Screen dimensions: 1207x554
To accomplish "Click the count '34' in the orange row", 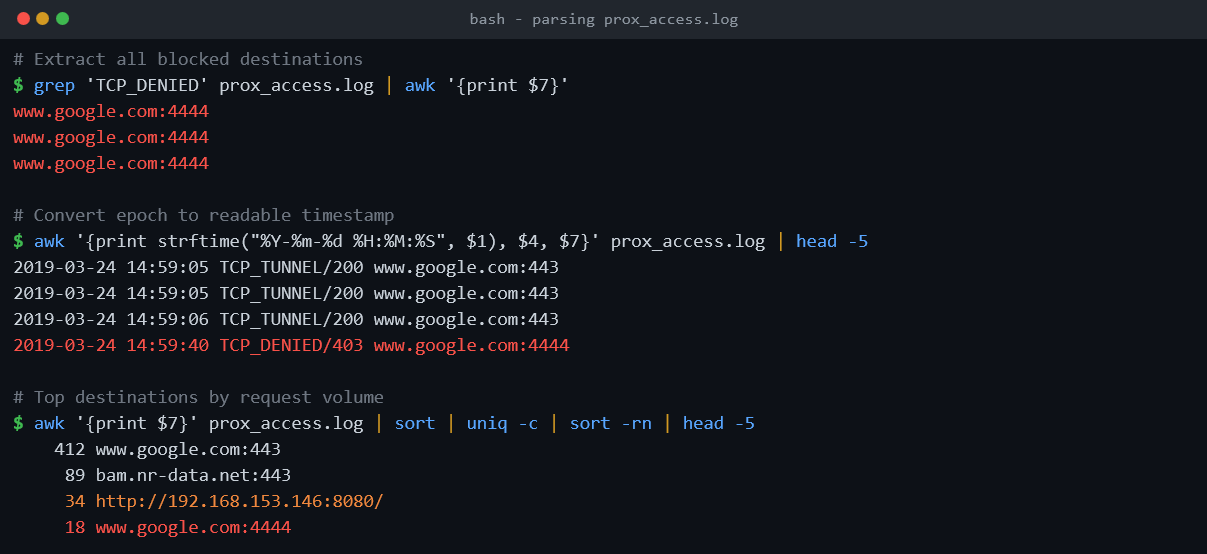I will coord(75,501).
